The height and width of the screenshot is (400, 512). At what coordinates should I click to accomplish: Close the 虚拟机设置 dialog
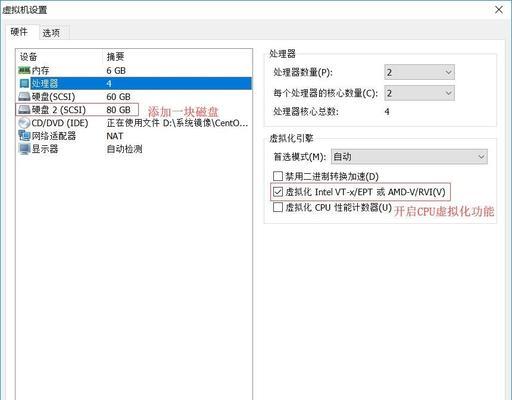pos(499,10)
